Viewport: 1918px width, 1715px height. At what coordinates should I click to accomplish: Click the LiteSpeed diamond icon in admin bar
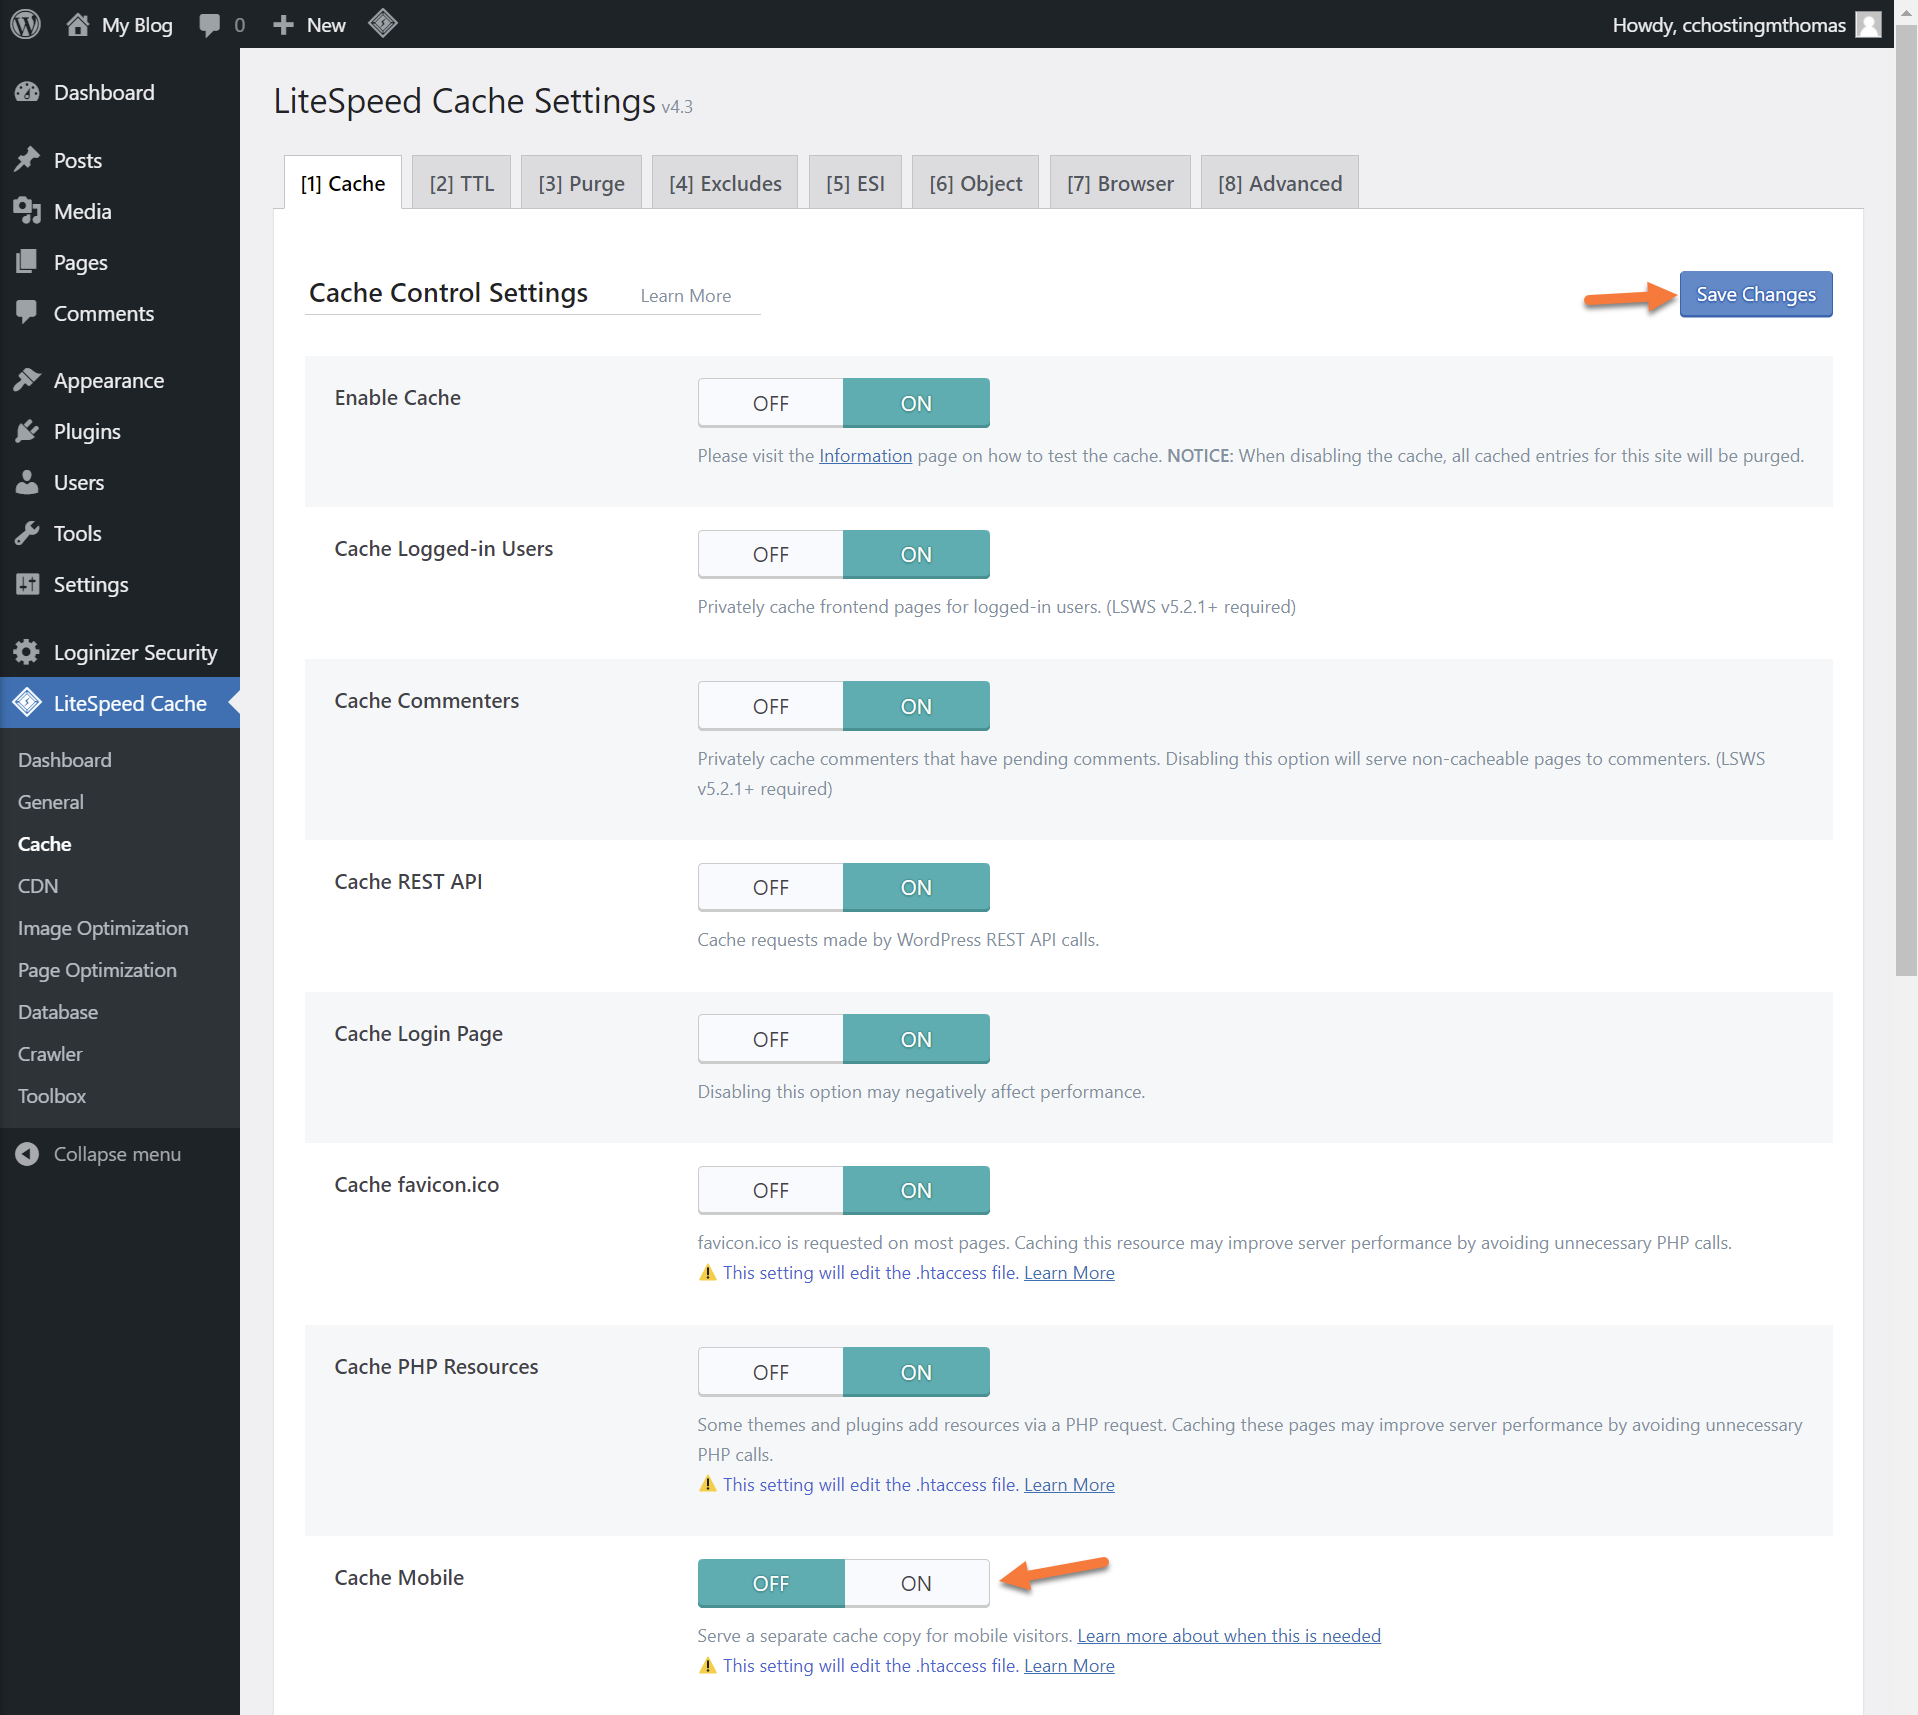click(383, 23)
